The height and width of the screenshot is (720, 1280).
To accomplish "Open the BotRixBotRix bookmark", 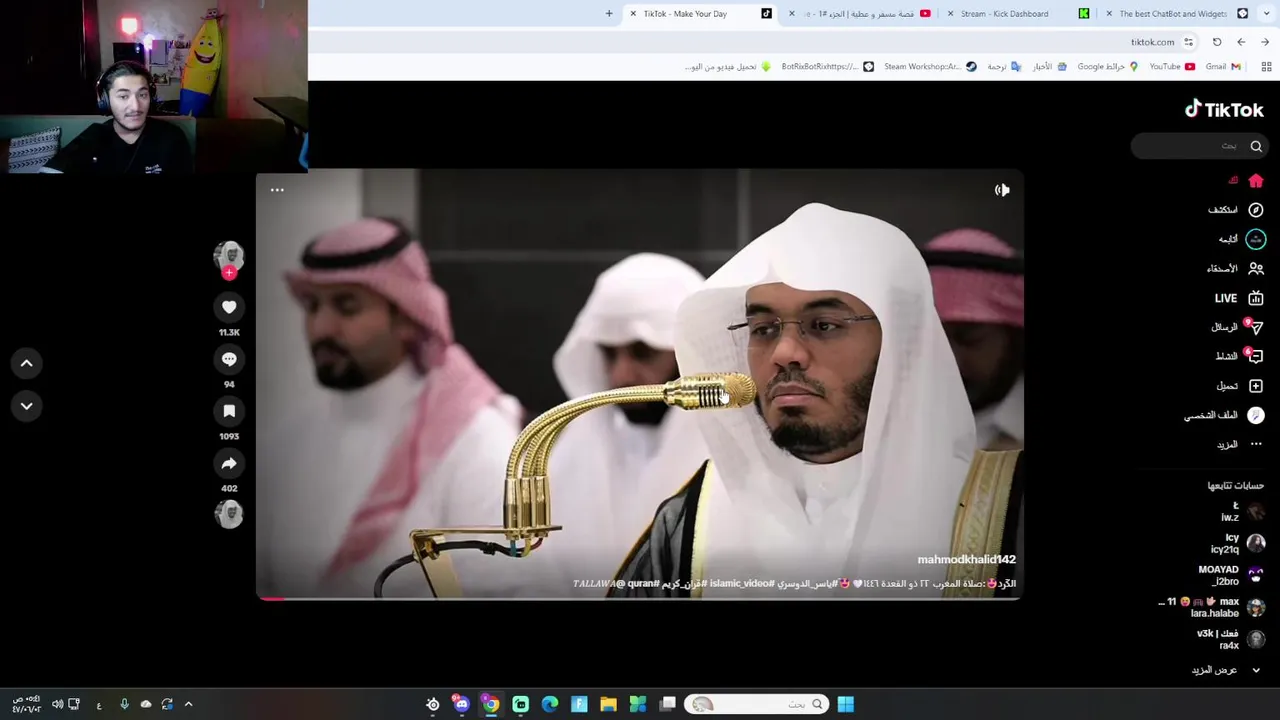I will [x=828, y=66].
